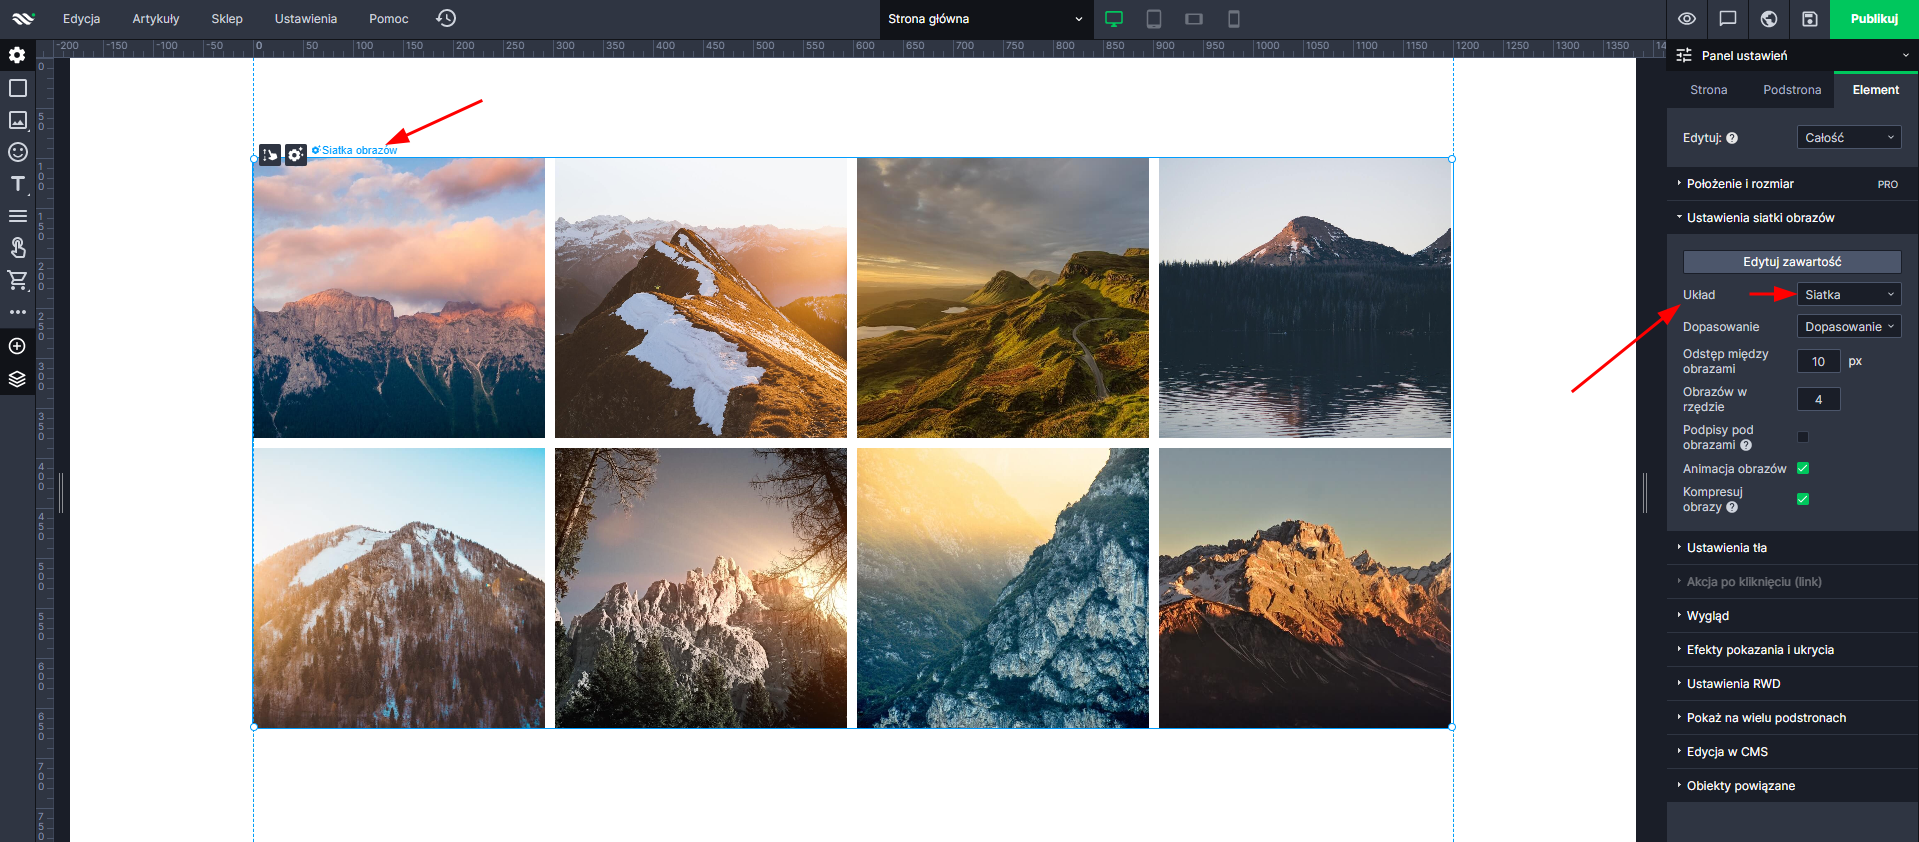Disable Kompresuj obrazy checkbox

[x=1803, y=499]
